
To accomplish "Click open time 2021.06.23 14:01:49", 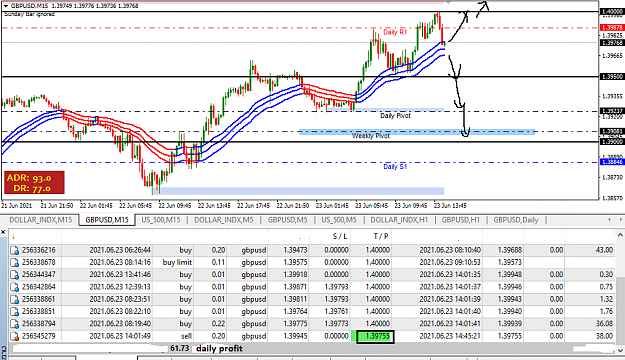I will 120,336.
